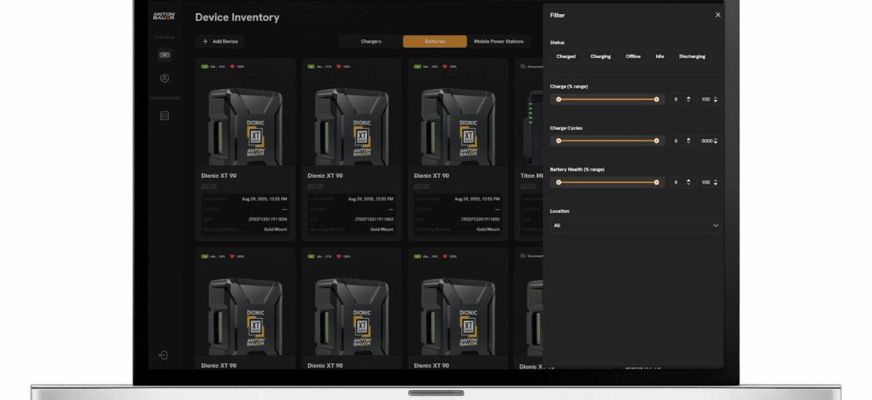The height and width of the screenshot is (400, 872).
Task: Adjust Charge range maximum value stepper
Action: coord(715,99)
